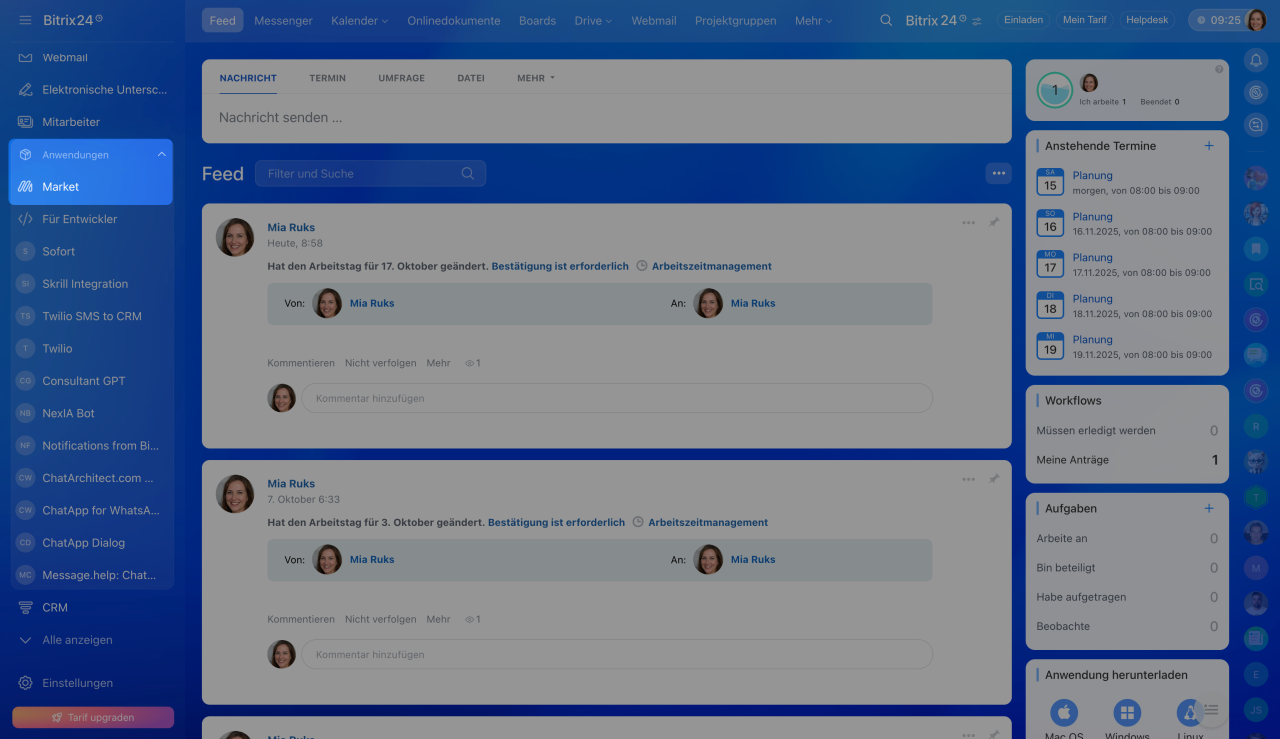Open the MEHR dropdown in the post composer
Image resolution: width=1280 pixels, height=739 pixels.
[536, 78]
